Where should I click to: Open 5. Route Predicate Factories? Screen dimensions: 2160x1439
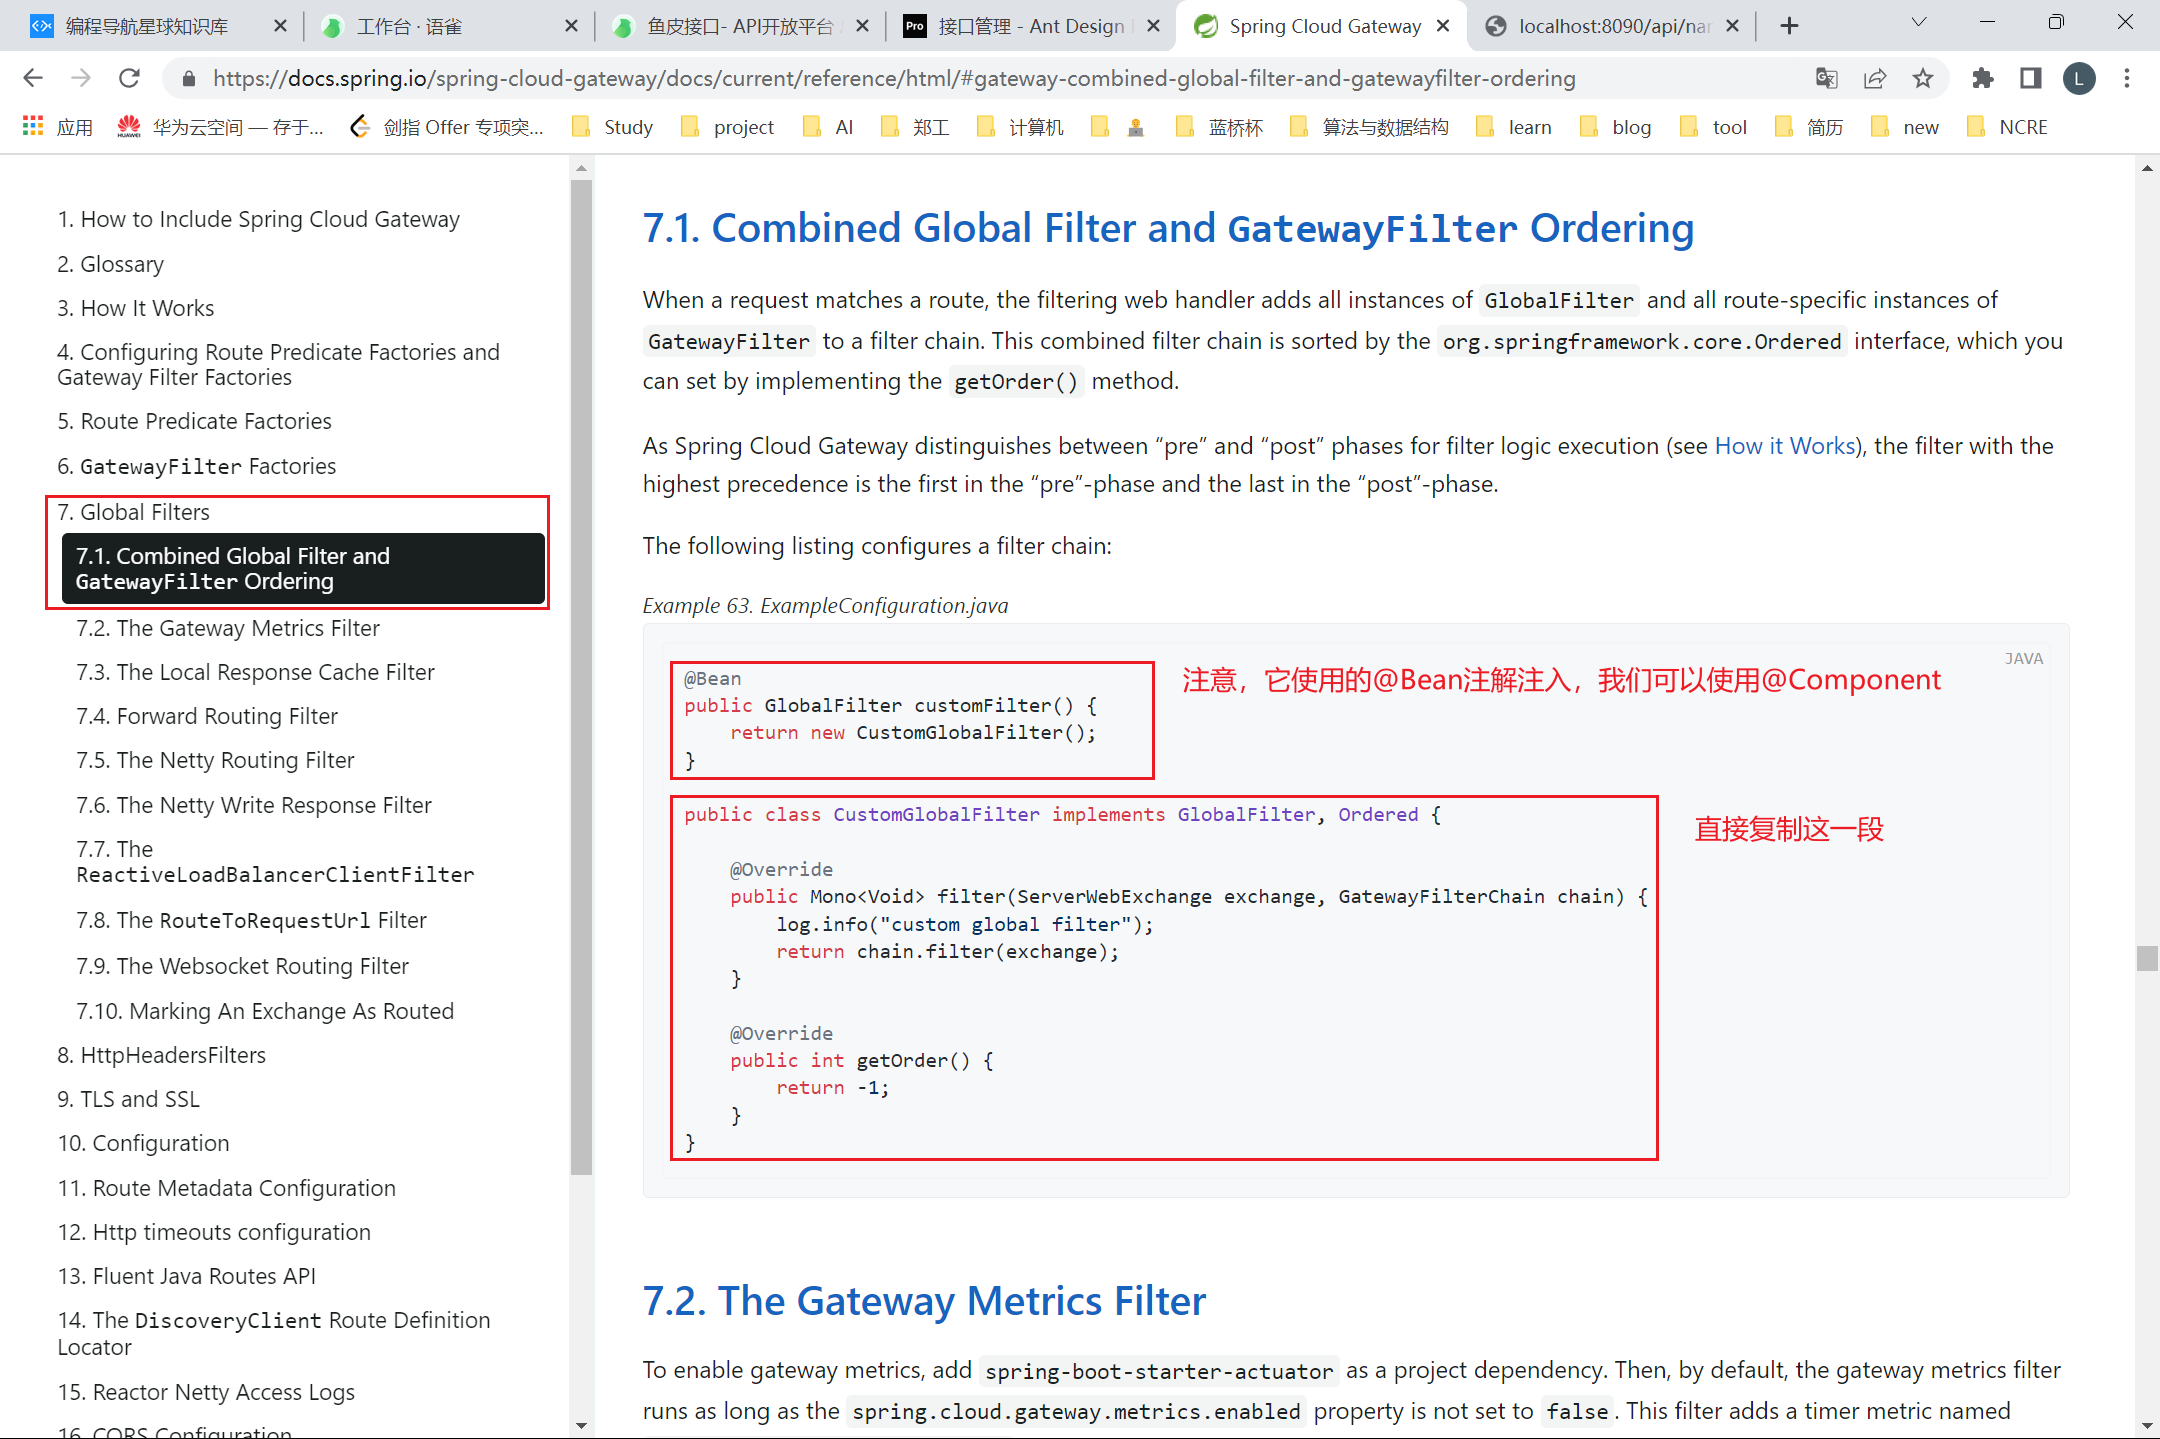pyautogui.click(x=195, y=421)
